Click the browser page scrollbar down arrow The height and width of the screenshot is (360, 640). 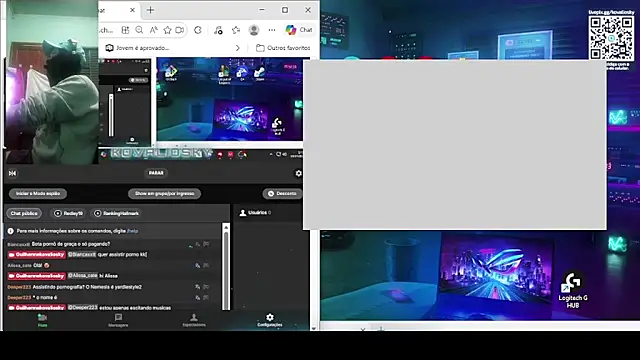pyautogui.click(x=313, y=328)
